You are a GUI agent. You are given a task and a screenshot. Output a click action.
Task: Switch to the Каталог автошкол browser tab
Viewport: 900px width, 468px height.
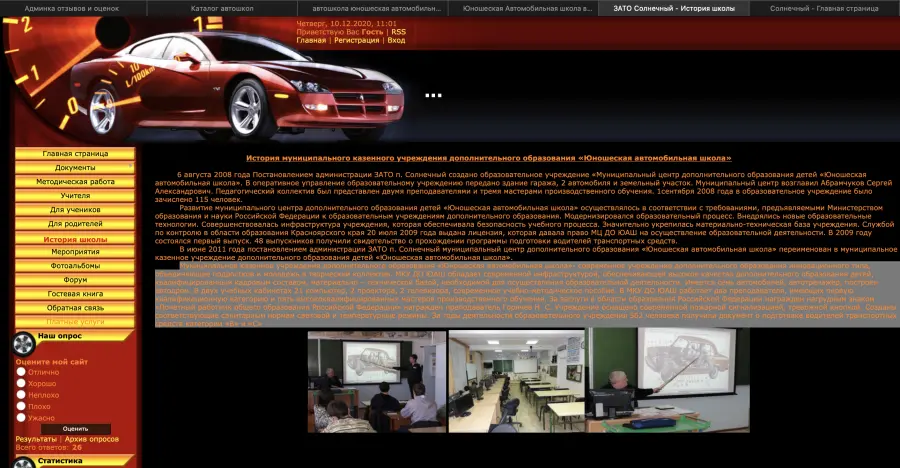(224, 7)
